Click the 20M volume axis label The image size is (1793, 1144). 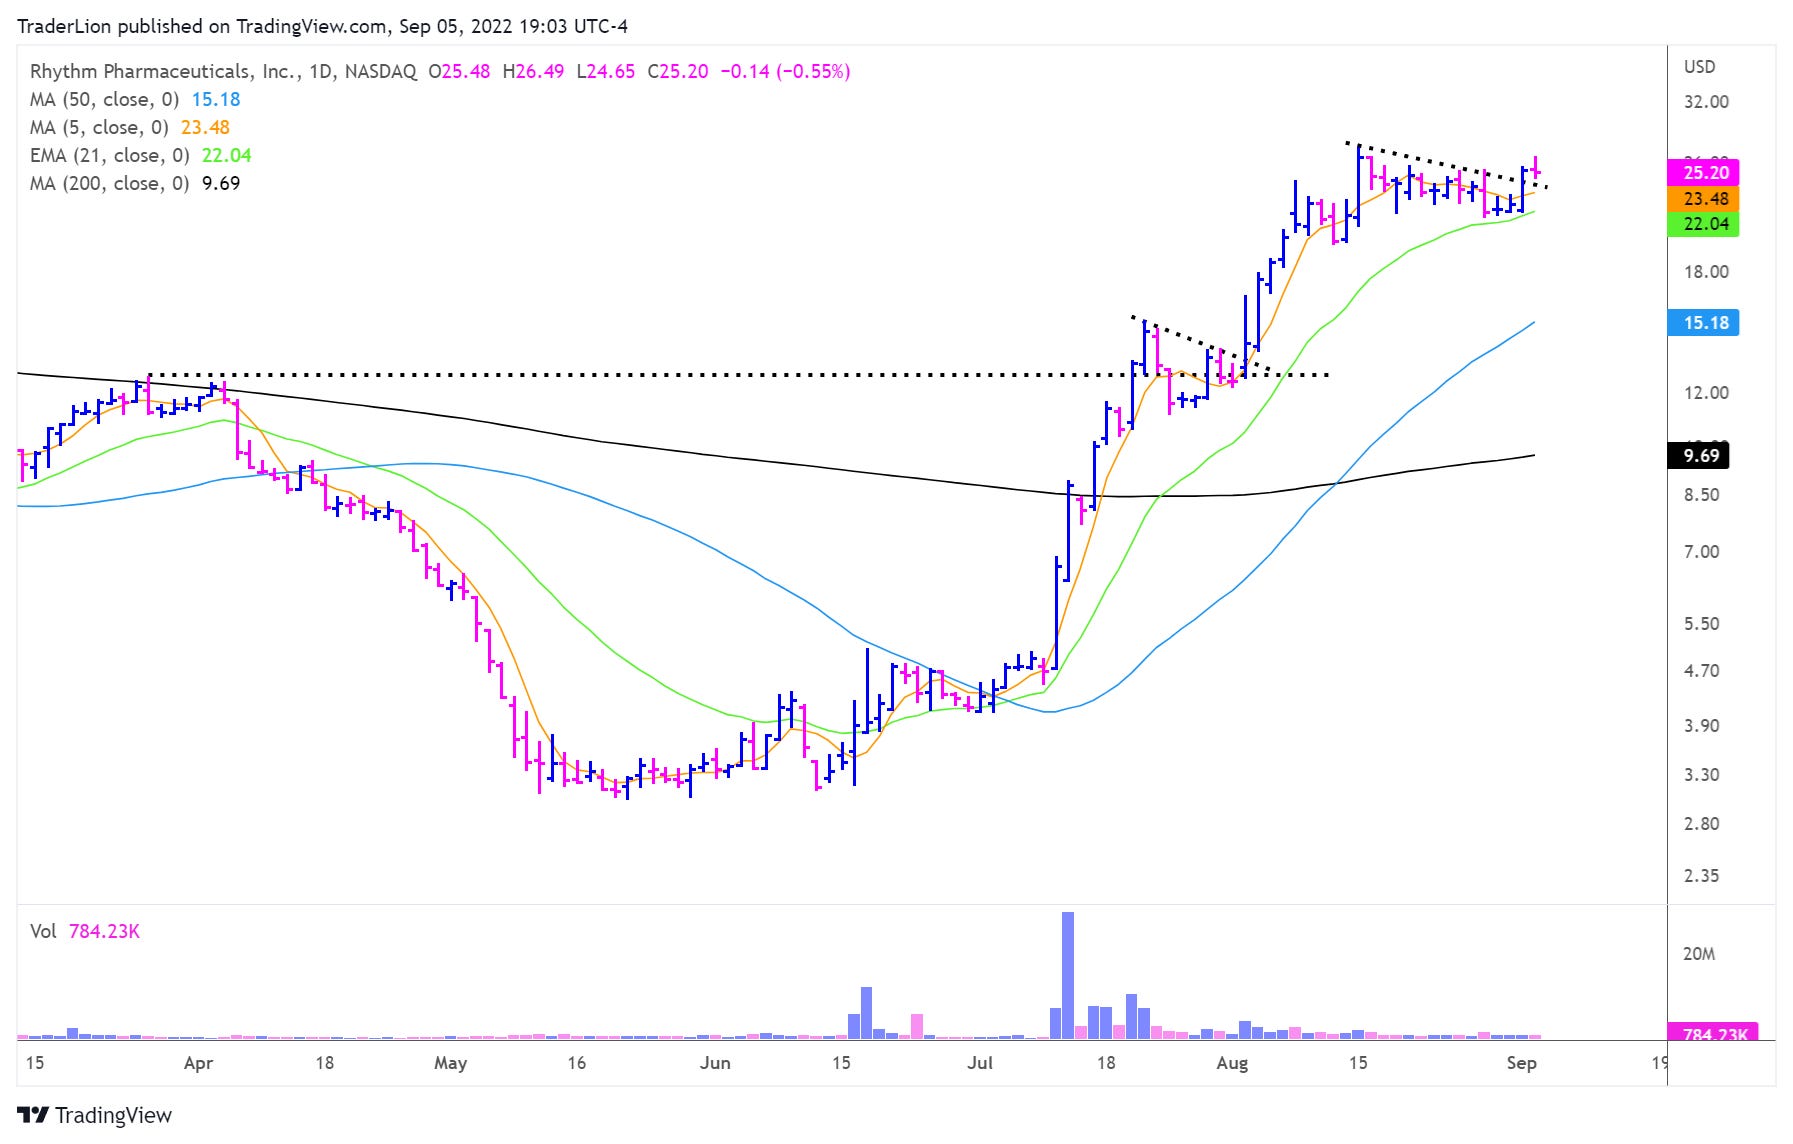coord(1699,954)
